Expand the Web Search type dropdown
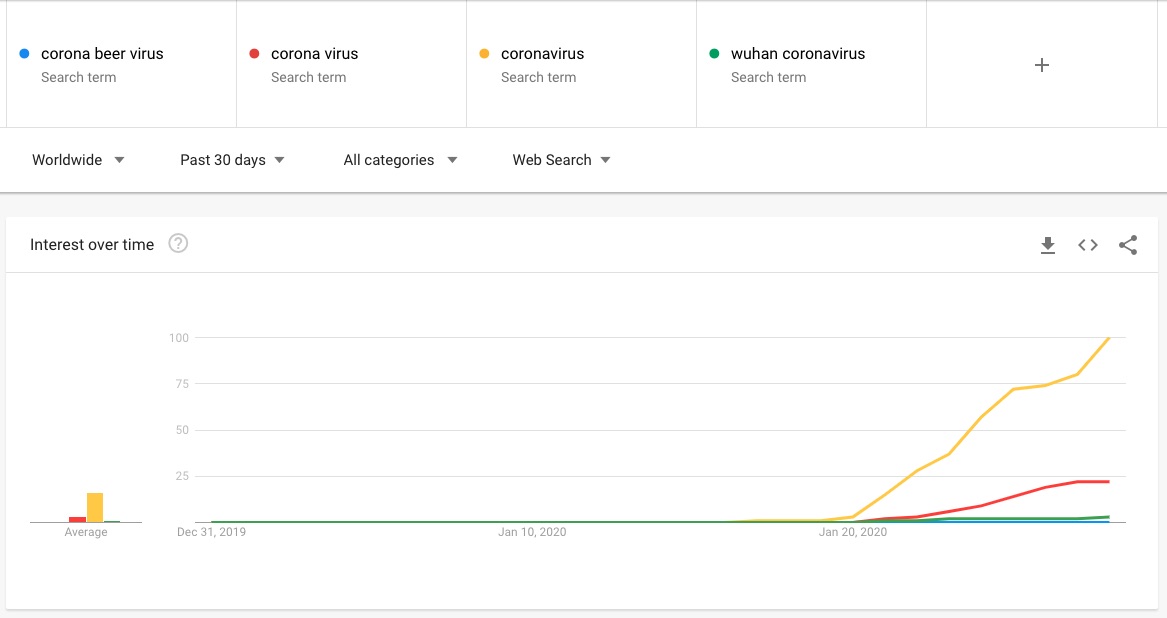 tap(561, 160)
